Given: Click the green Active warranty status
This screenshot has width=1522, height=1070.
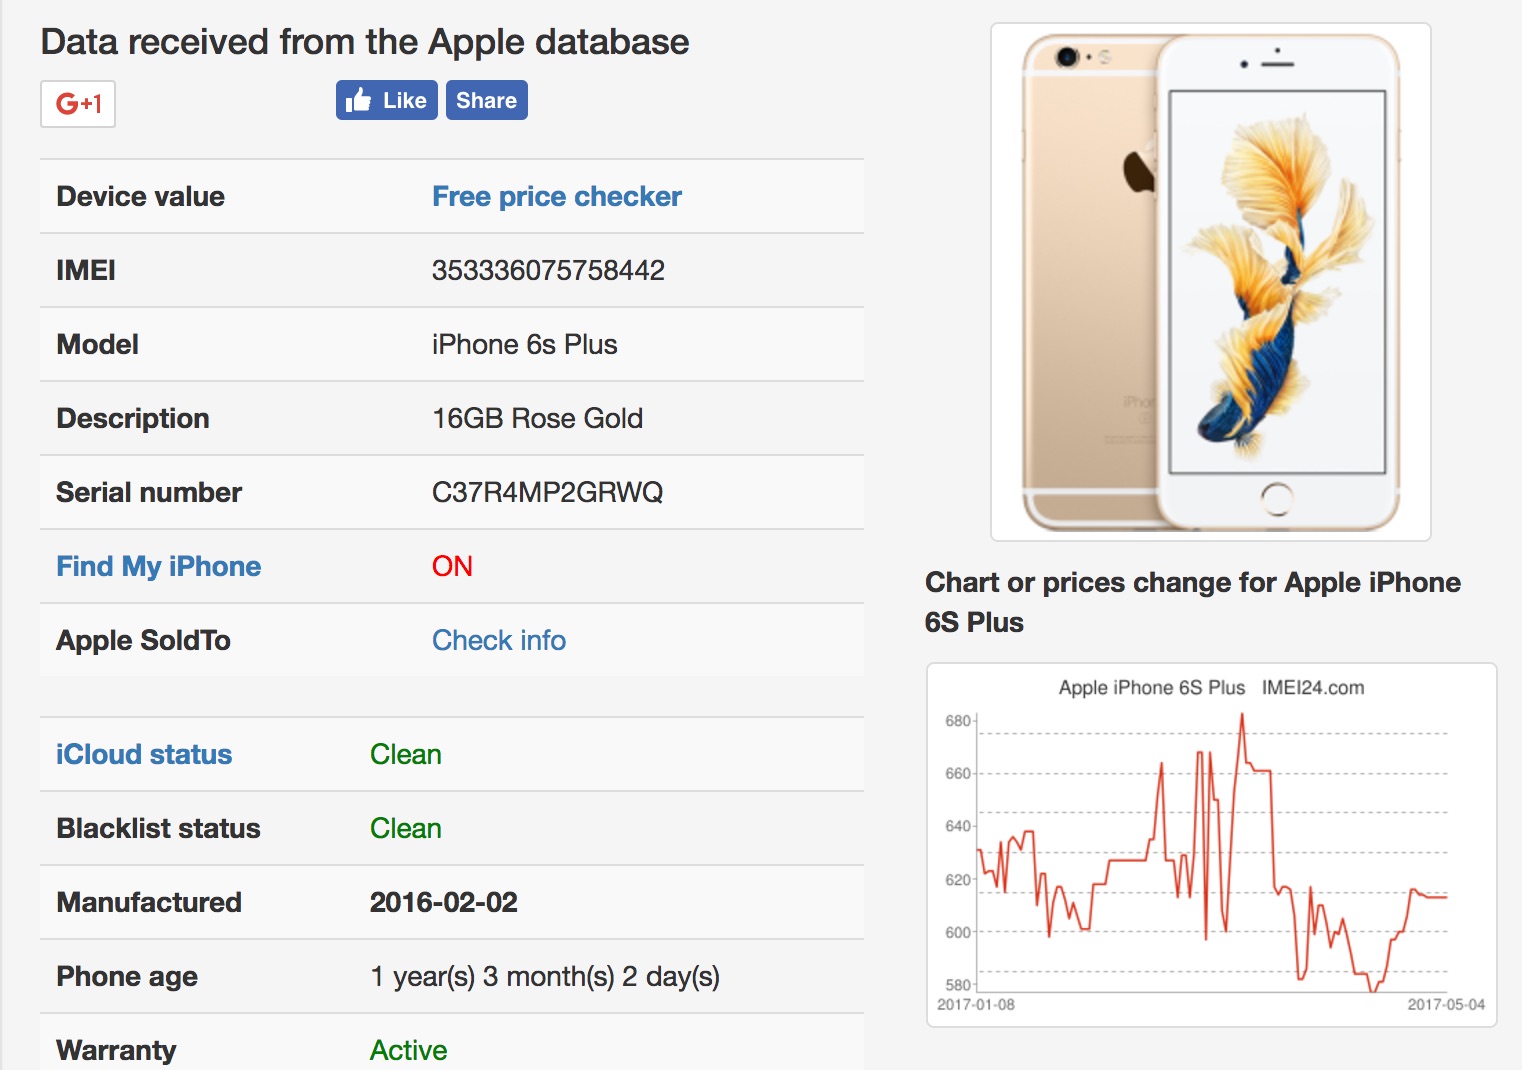Looking at the screenshot, I should pyautogui.click(x=408, y=1050).
